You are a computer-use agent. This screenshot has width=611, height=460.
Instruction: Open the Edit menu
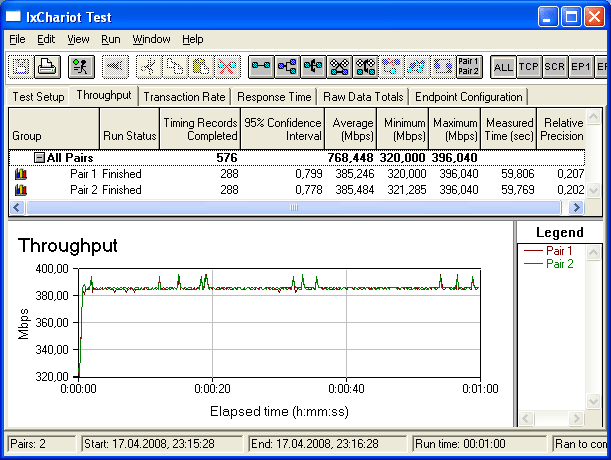coord(46,39)
